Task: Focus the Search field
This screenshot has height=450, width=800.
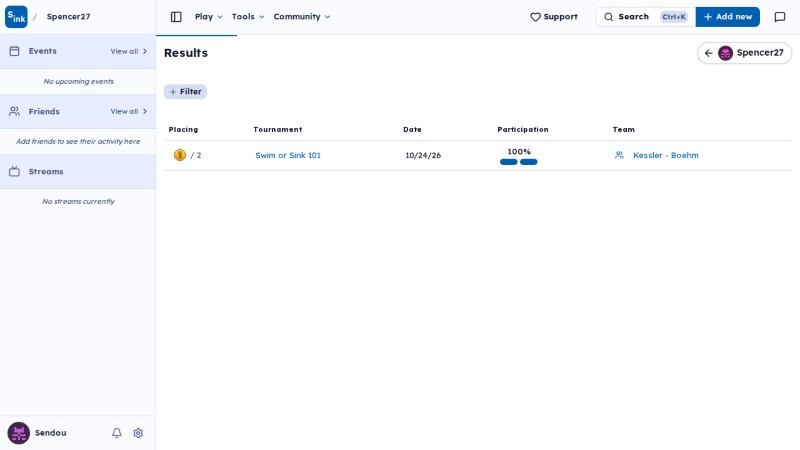Action: 645,17
